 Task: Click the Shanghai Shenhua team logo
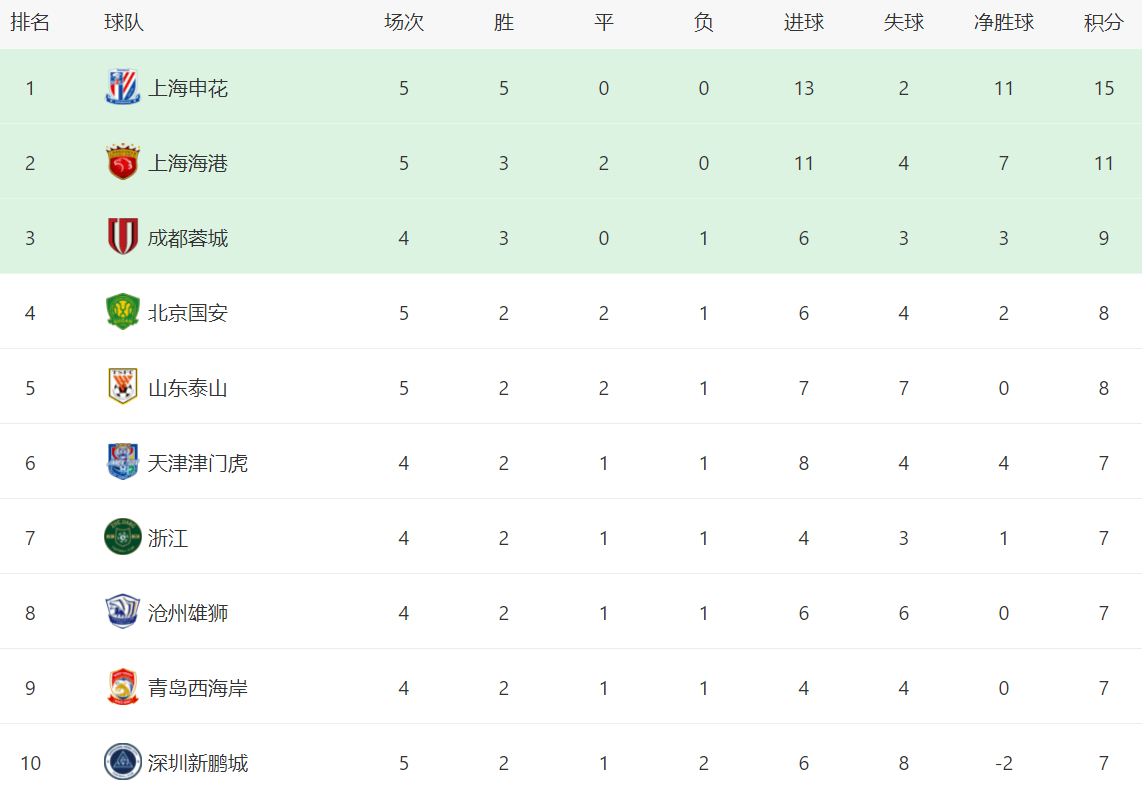[x=122, y=87]
